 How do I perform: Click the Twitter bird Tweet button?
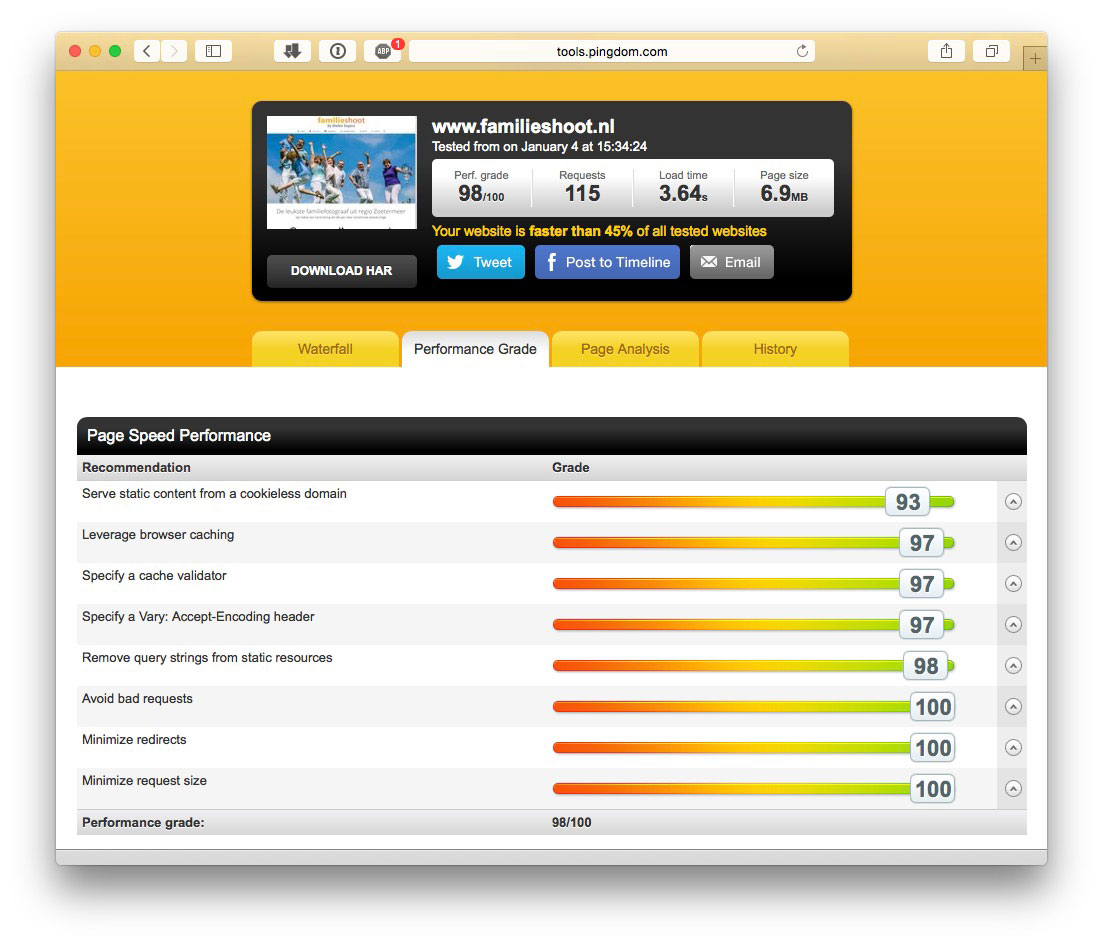[x=480, y=262]
